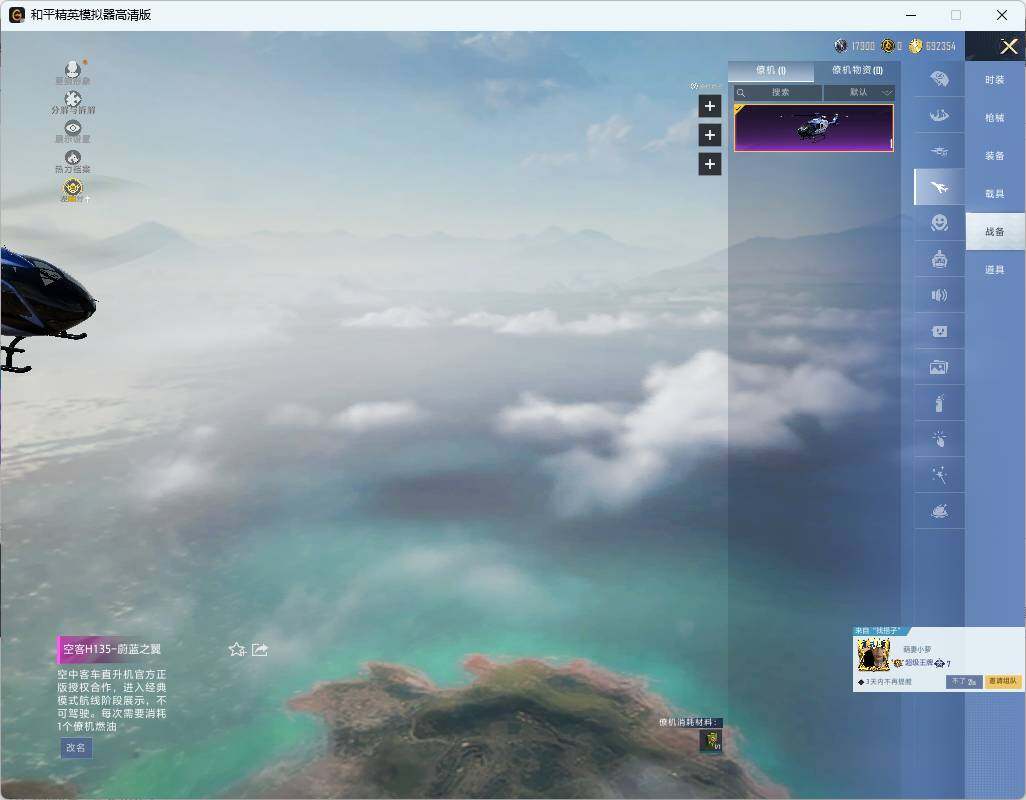Minimize the emulator window
Screen dimensions: 1026x800
pyautogui.click(x=911, y=15)
